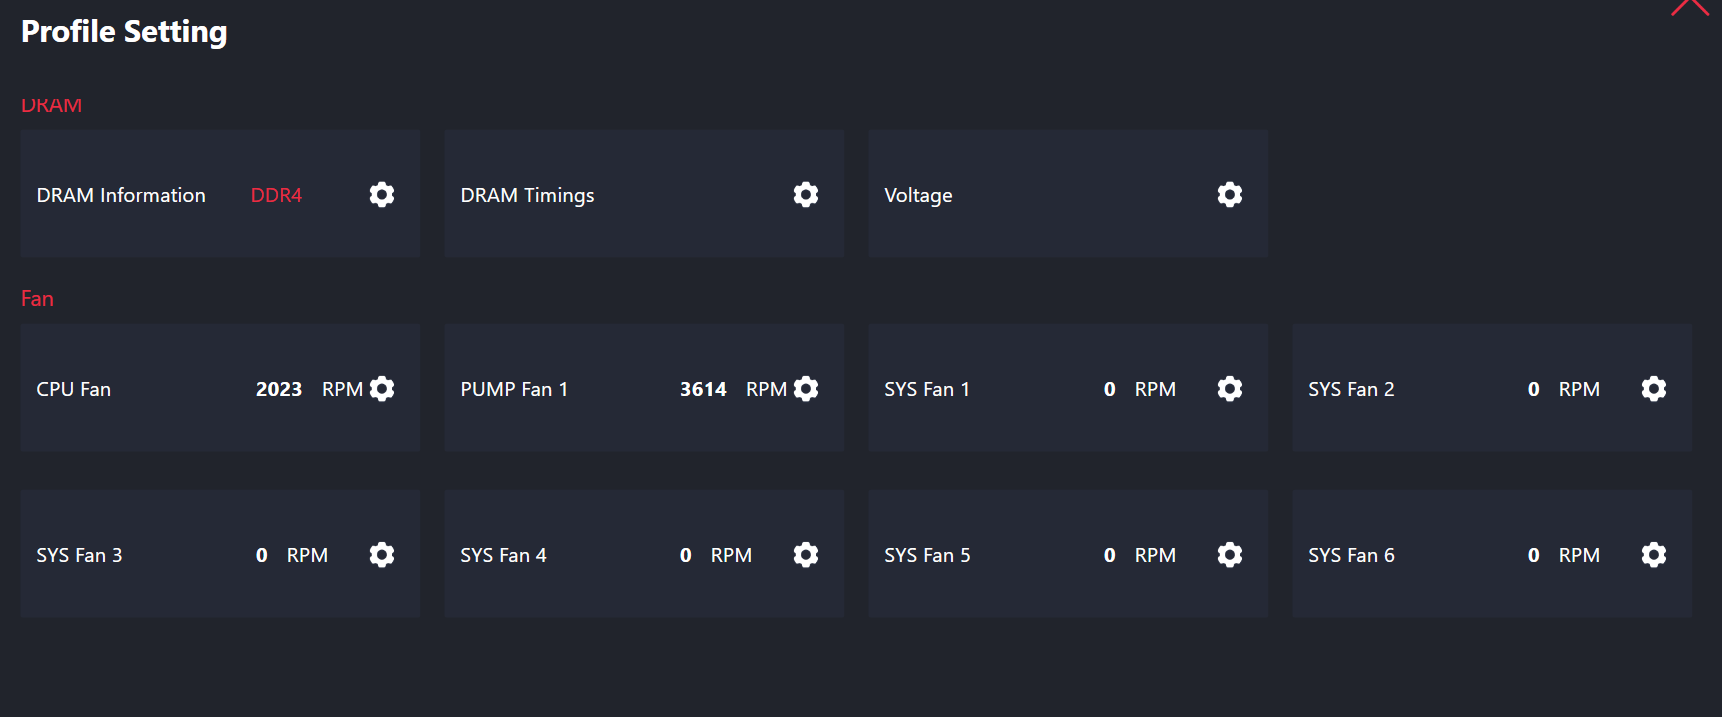1722x717 pixels.
Task: Click SYS Fan 2 gear icon
Action: point(1654,388)
